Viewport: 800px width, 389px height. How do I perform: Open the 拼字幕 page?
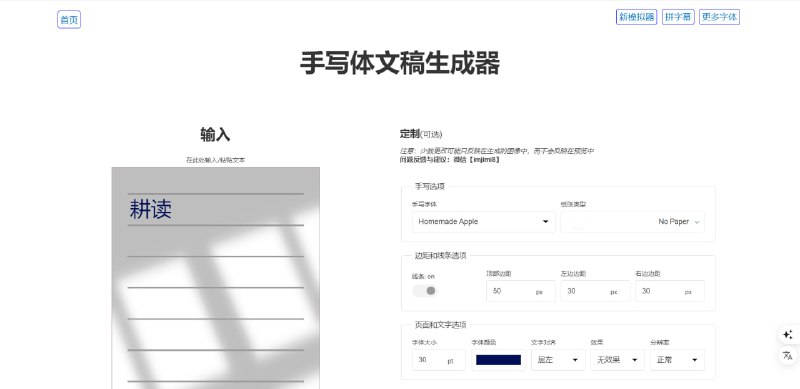coord(678,17)
